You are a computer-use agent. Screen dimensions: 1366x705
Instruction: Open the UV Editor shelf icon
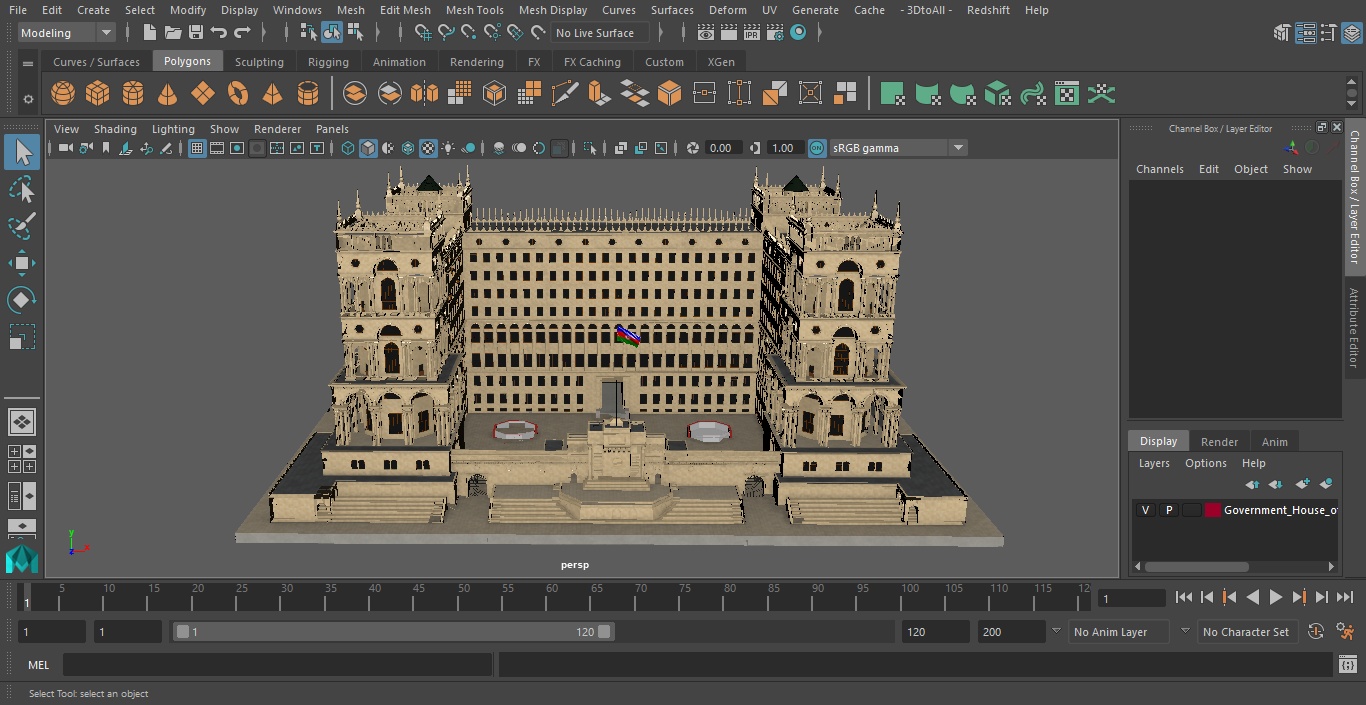coord(1067,94)
